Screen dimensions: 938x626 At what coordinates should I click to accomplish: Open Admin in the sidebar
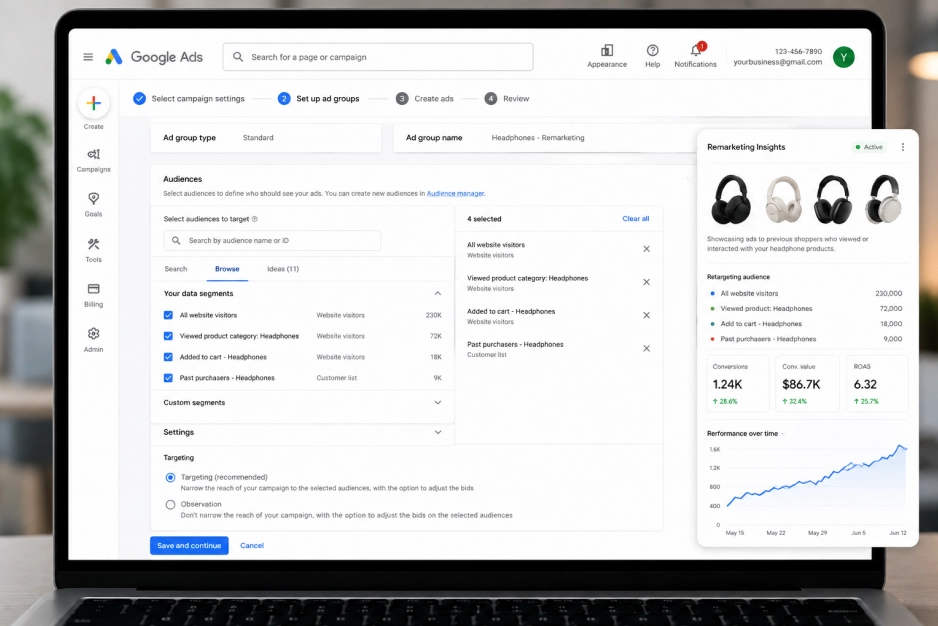pos(93,340)
